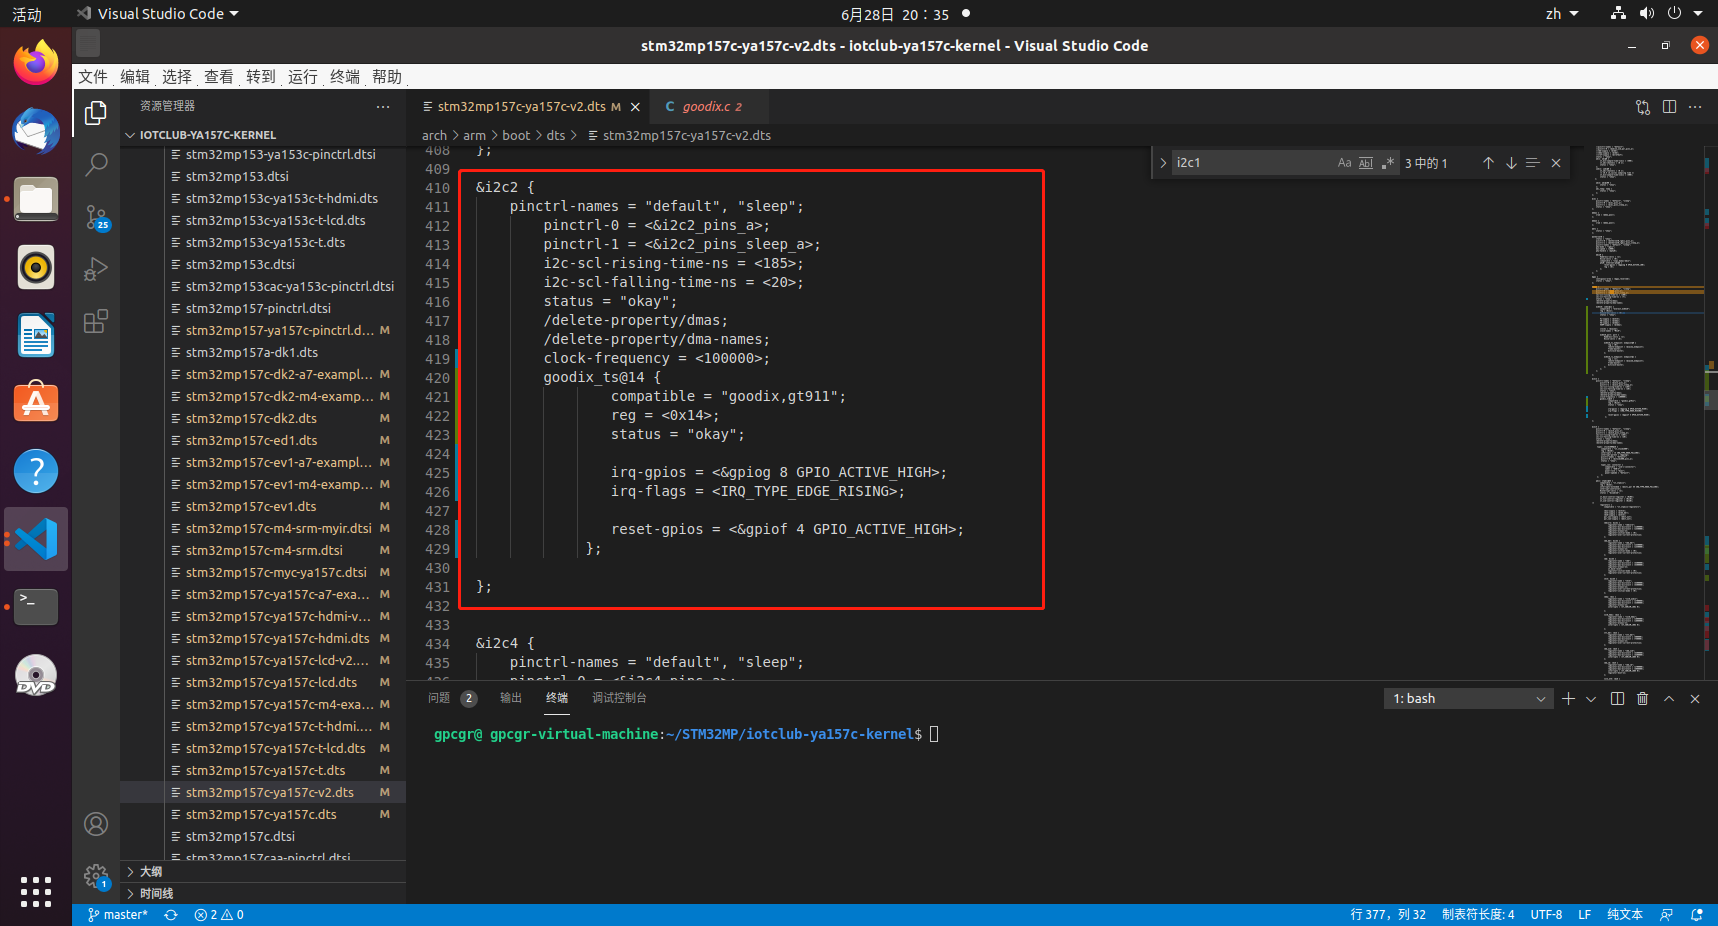The height and width of the screenshot is (926, 1718).
Task: Open the Explorer view in activity bar
Action: click(96, 113)
